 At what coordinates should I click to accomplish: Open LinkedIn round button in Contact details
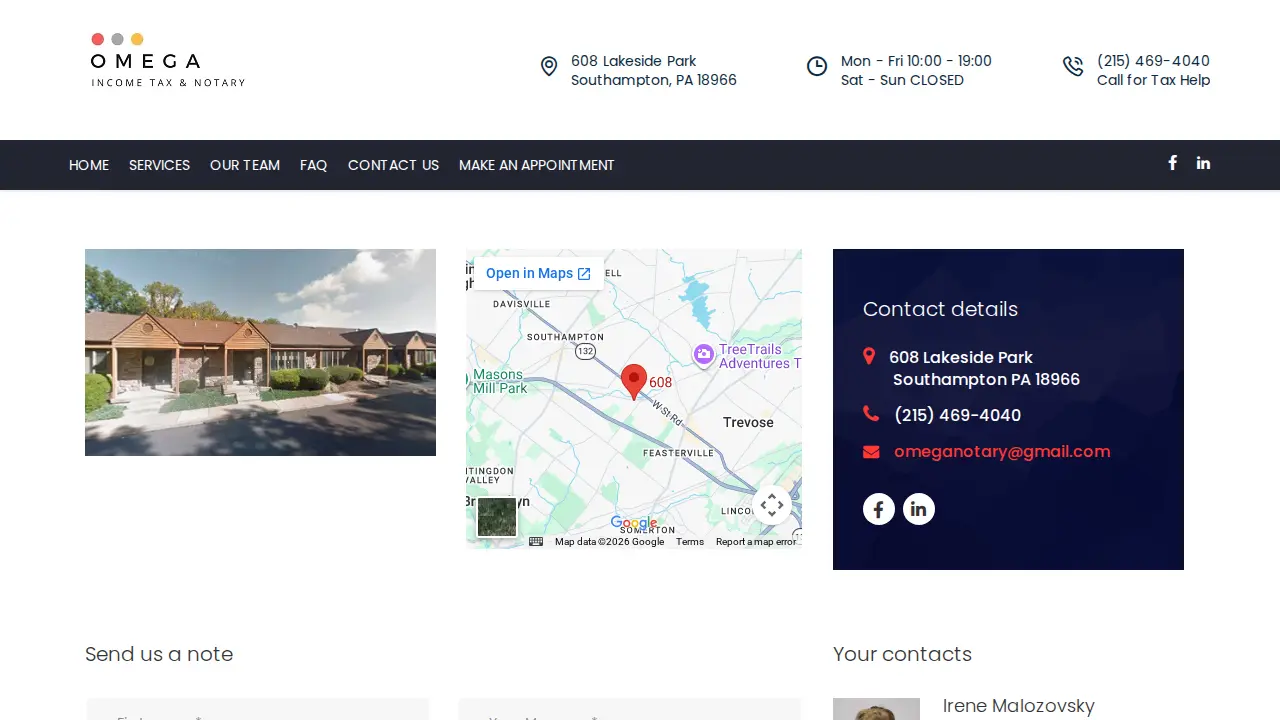pyautogui.click(x=919, y=509)
